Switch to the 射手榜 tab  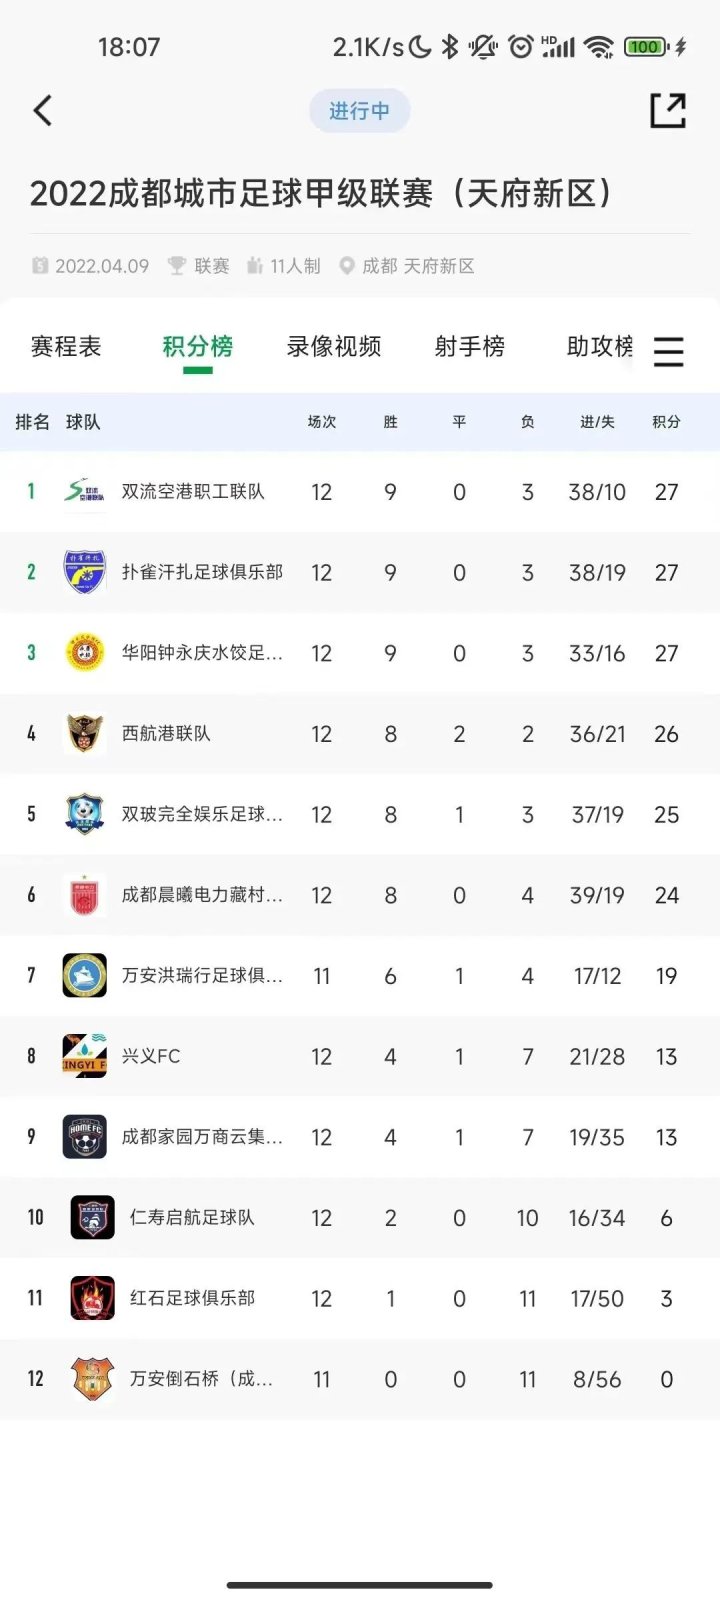coord(470,347)
